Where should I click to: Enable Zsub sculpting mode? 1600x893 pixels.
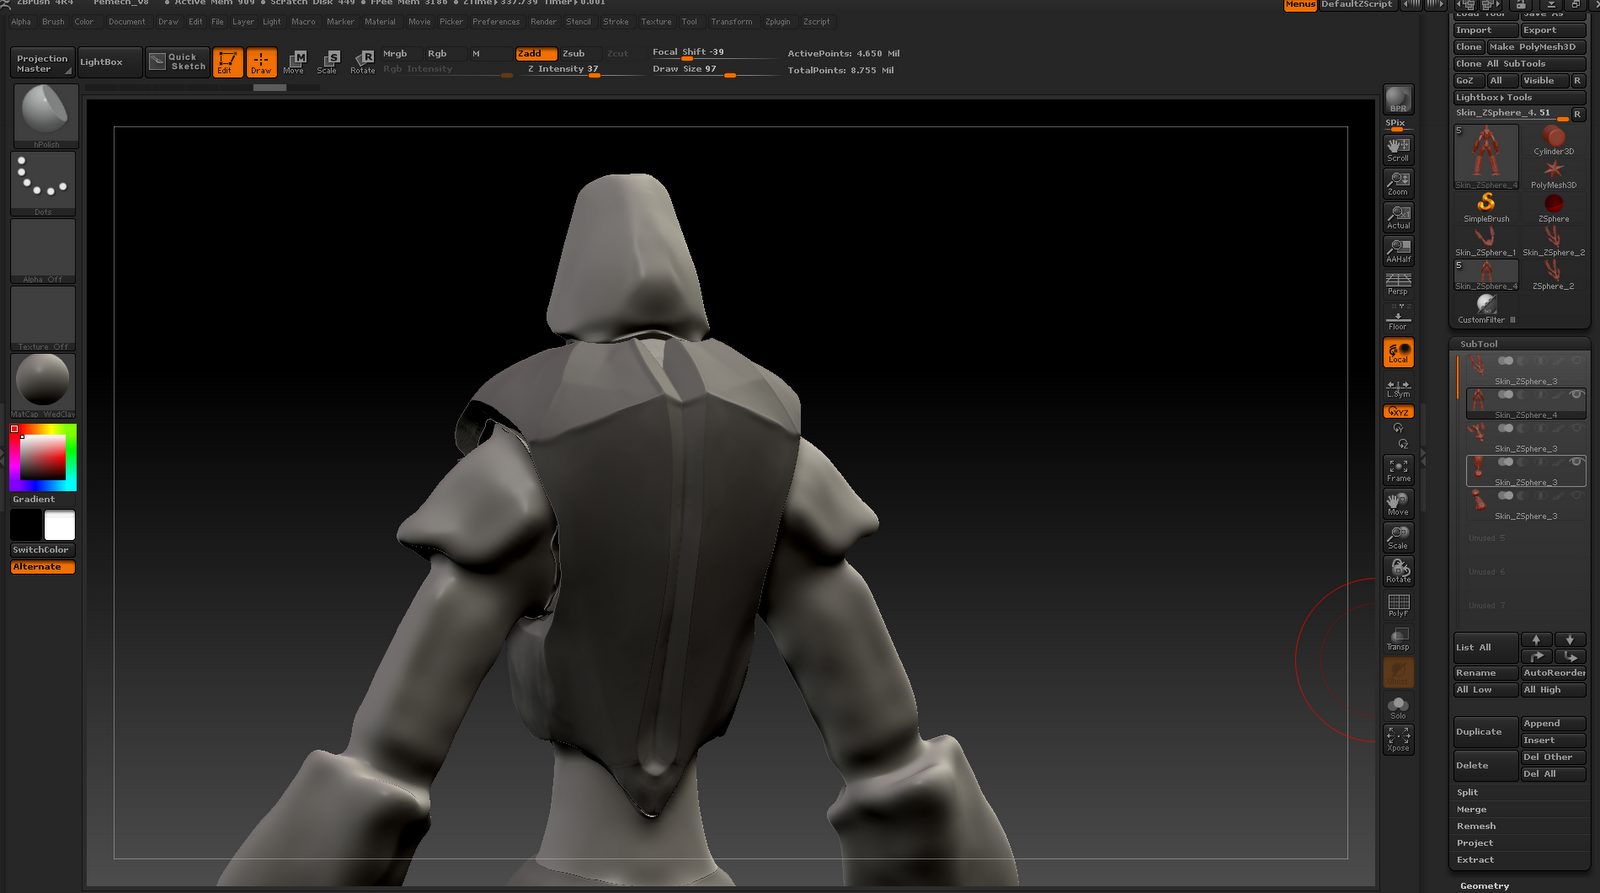click(574, 54)
